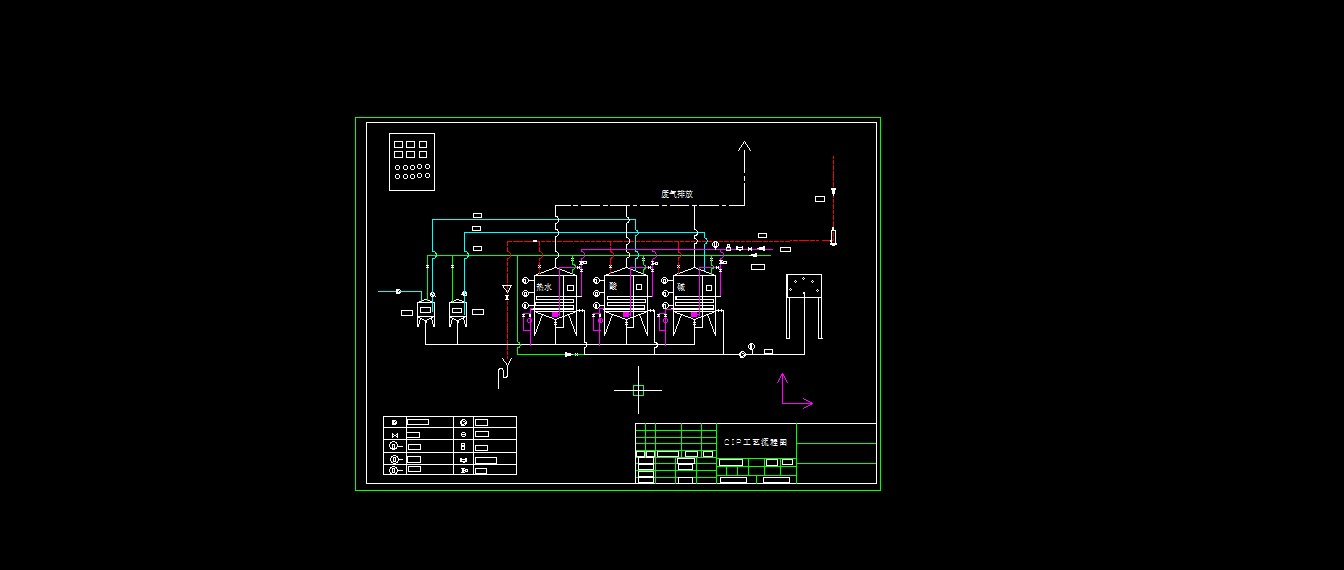The image size is (1344, 570).
Task: Select the 碱 alkali tank
Action: [695, 299]
